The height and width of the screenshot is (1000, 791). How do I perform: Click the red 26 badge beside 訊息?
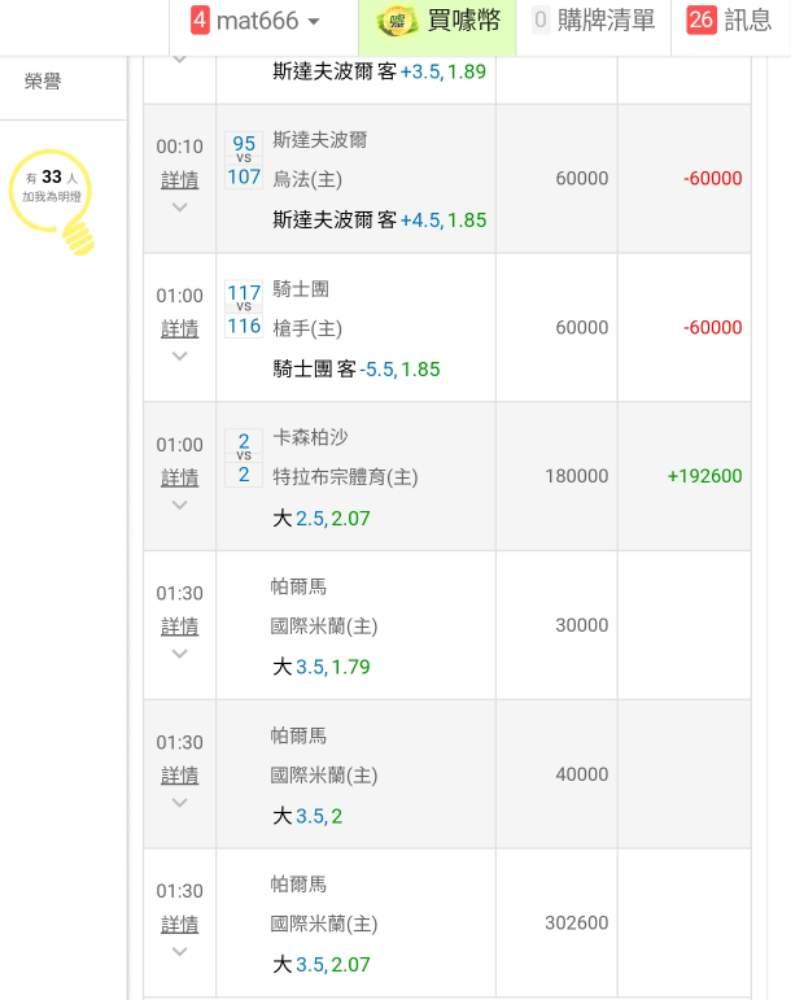702,21
